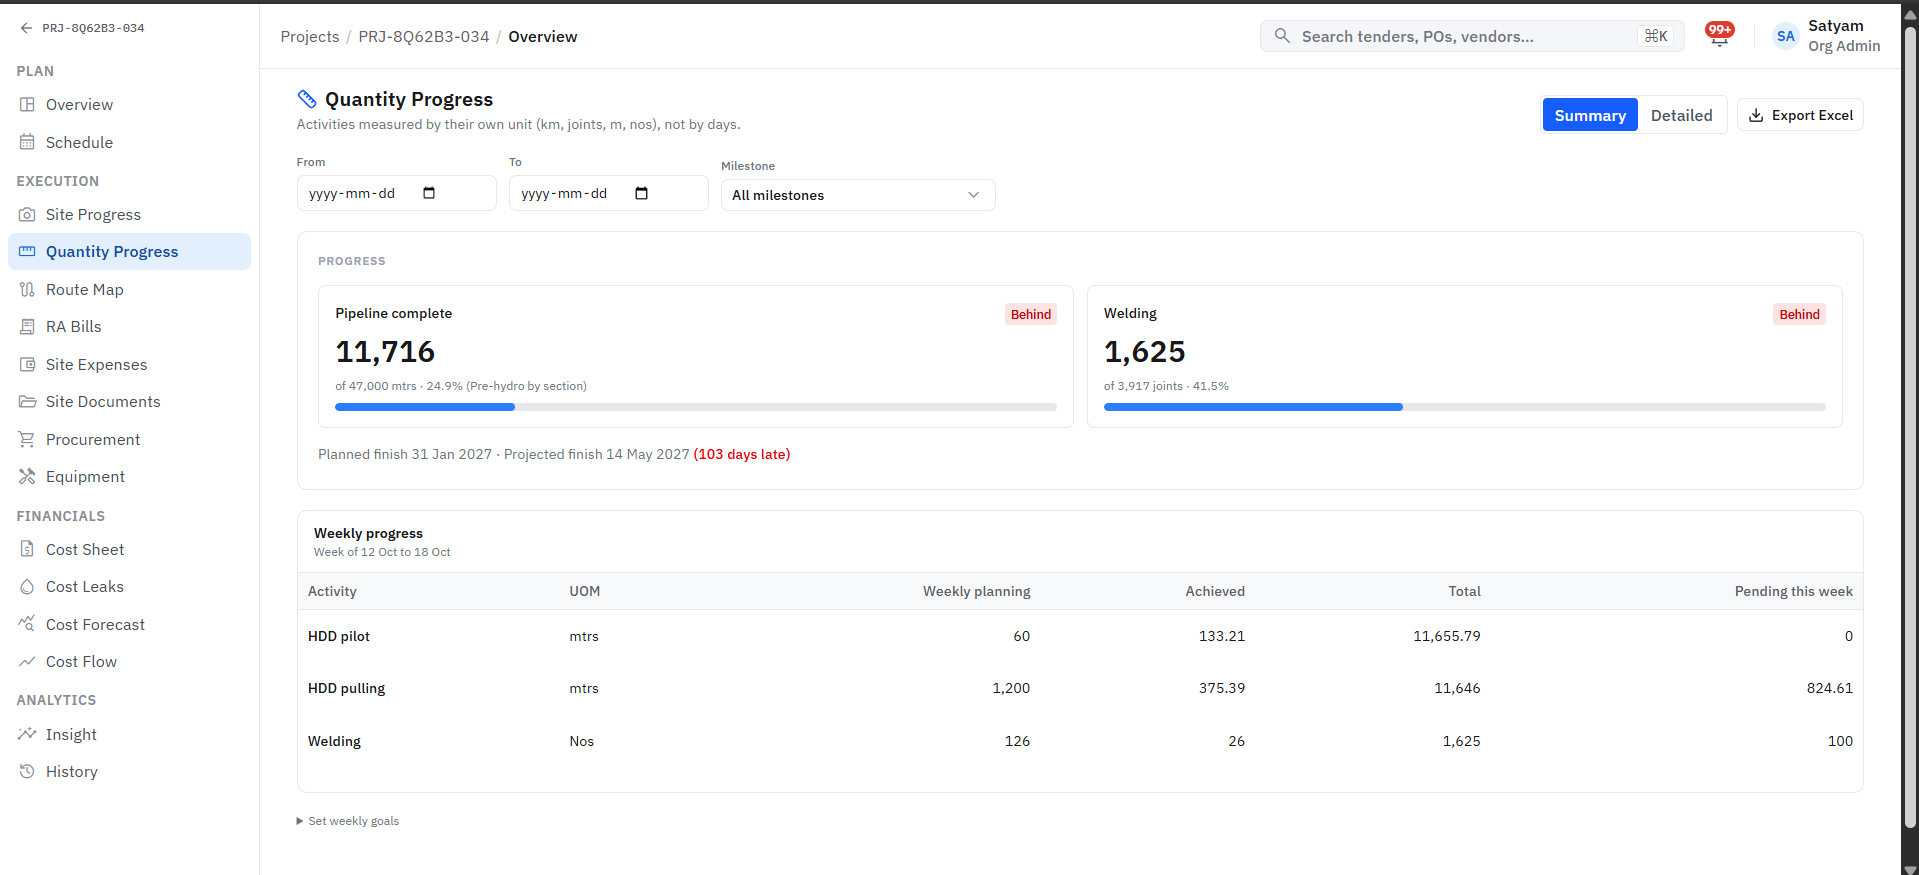Click the RA Bills icon
This screenshot has height=875, width=1919.
(27, 326)
